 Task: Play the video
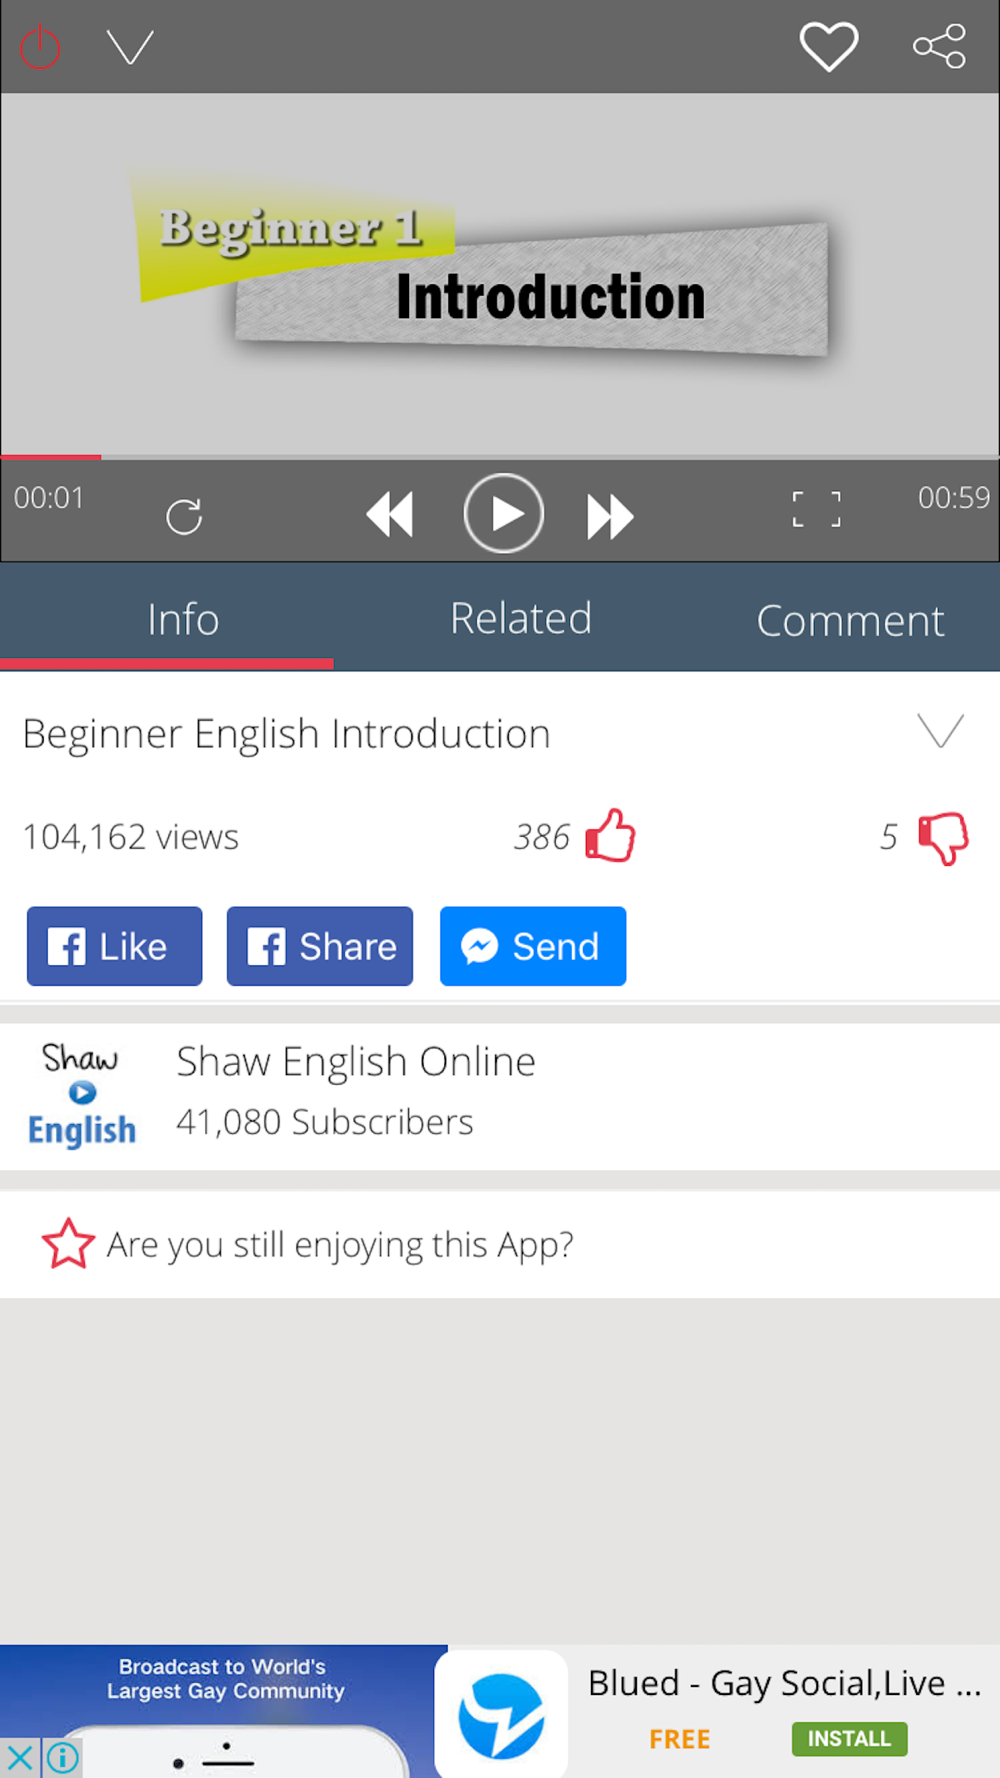pos(504,514)
